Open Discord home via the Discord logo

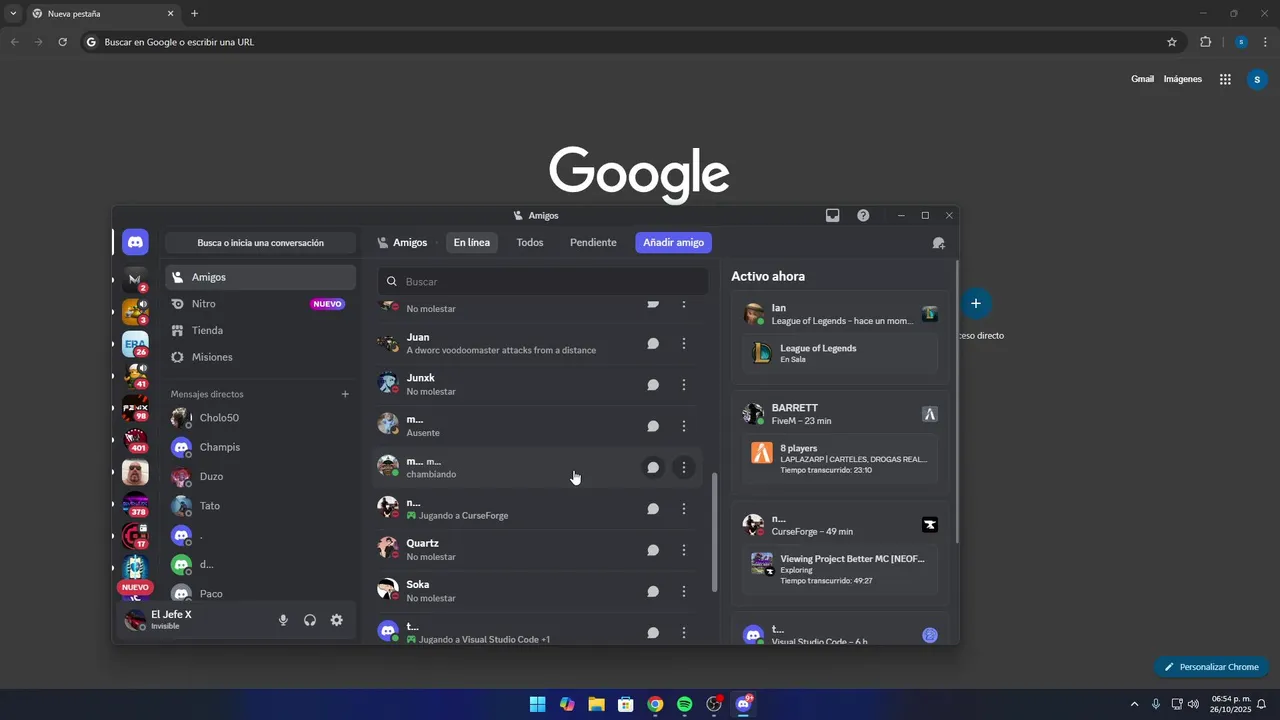[x=135, y=242]
